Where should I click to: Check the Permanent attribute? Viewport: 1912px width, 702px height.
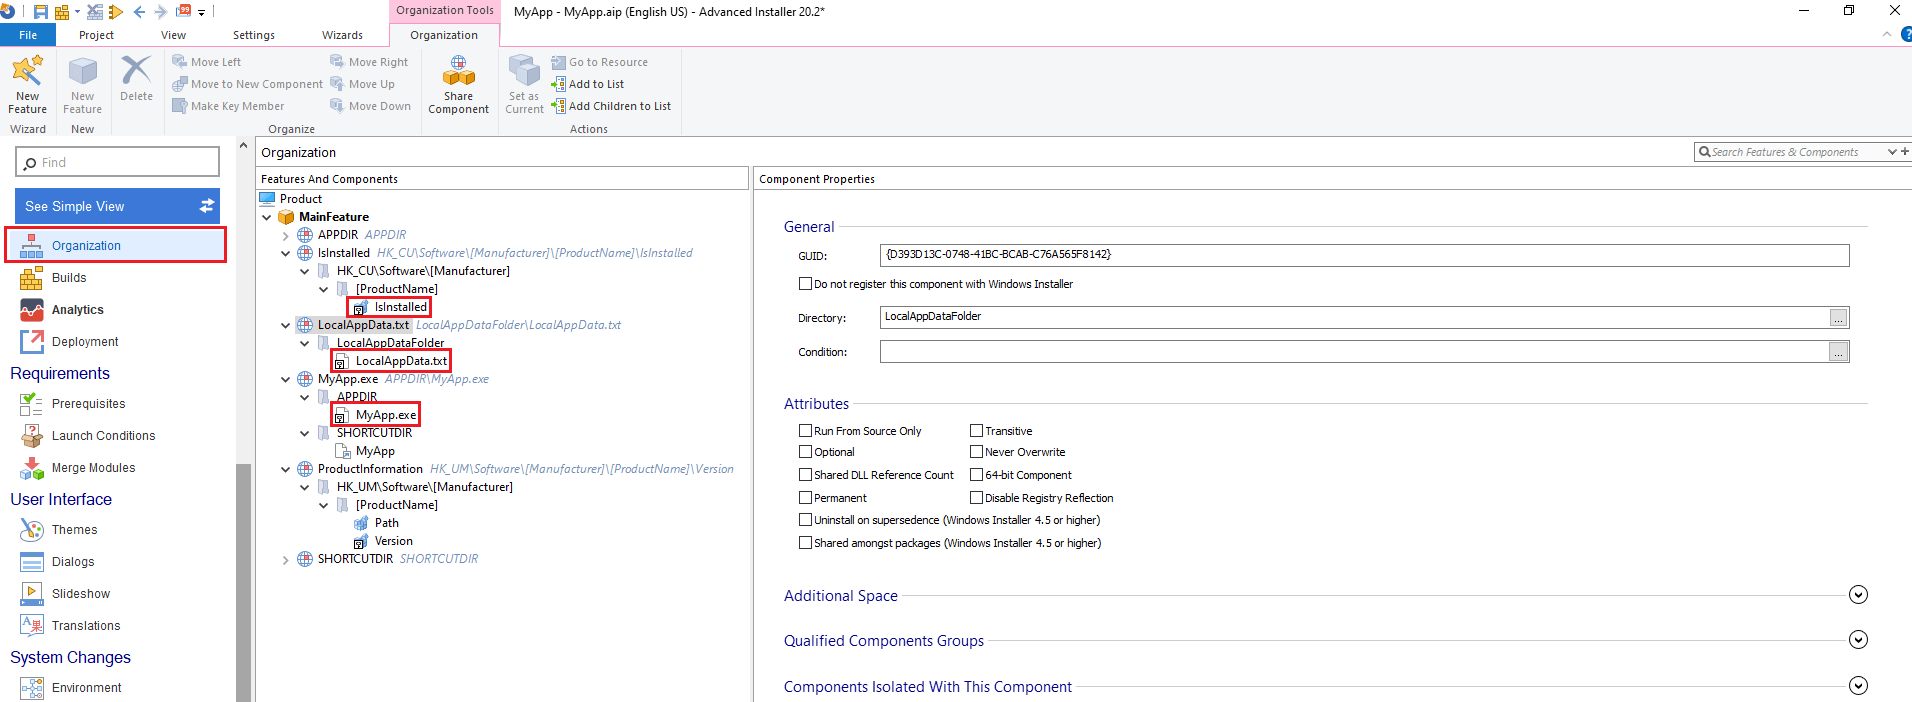click(805, 498)
